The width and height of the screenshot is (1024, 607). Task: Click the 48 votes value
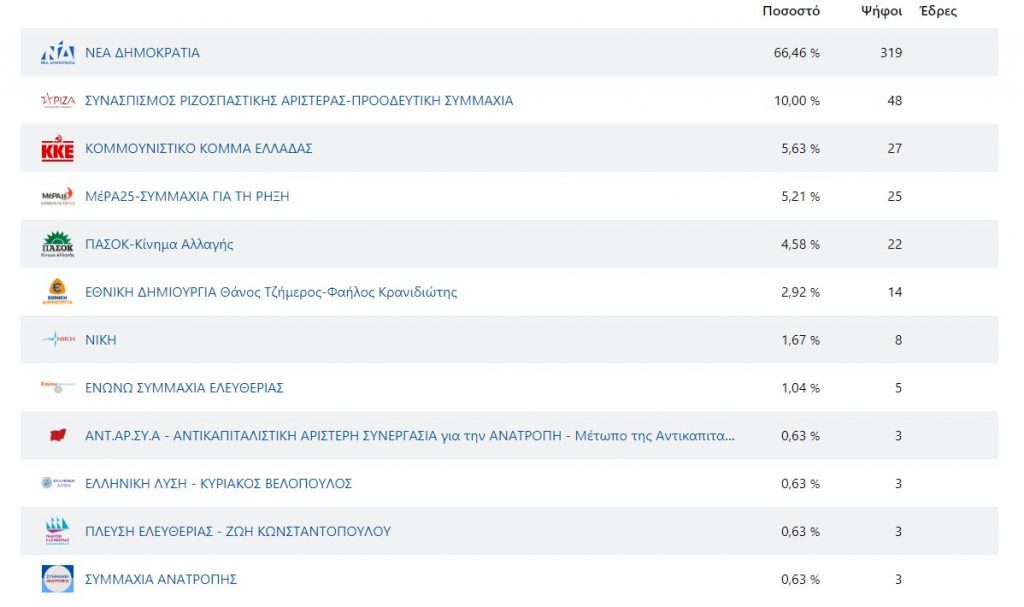coord(895,101)
